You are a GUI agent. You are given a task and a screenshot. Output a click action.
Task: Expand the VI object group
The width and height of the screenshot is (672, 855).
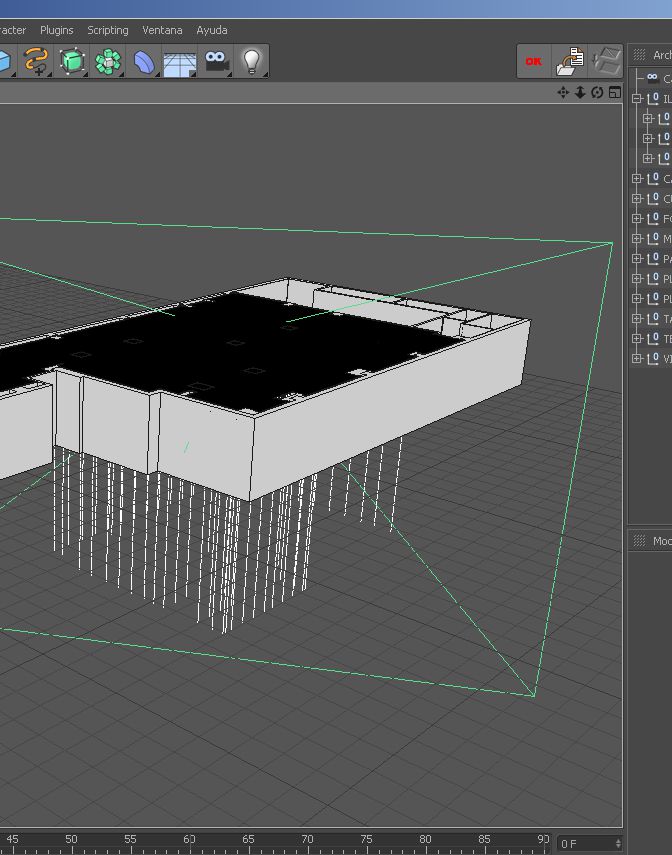click(636, 358)
